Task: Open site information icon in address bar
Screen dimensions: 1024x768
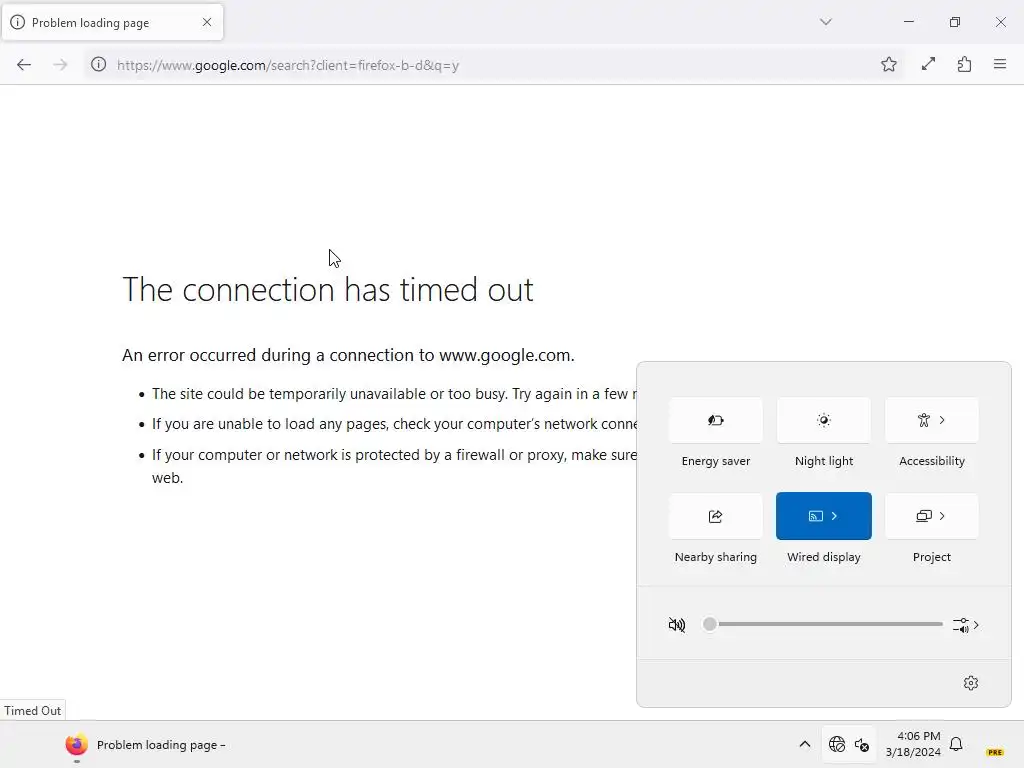Action: pyautogui.click(x=99, y=65)
